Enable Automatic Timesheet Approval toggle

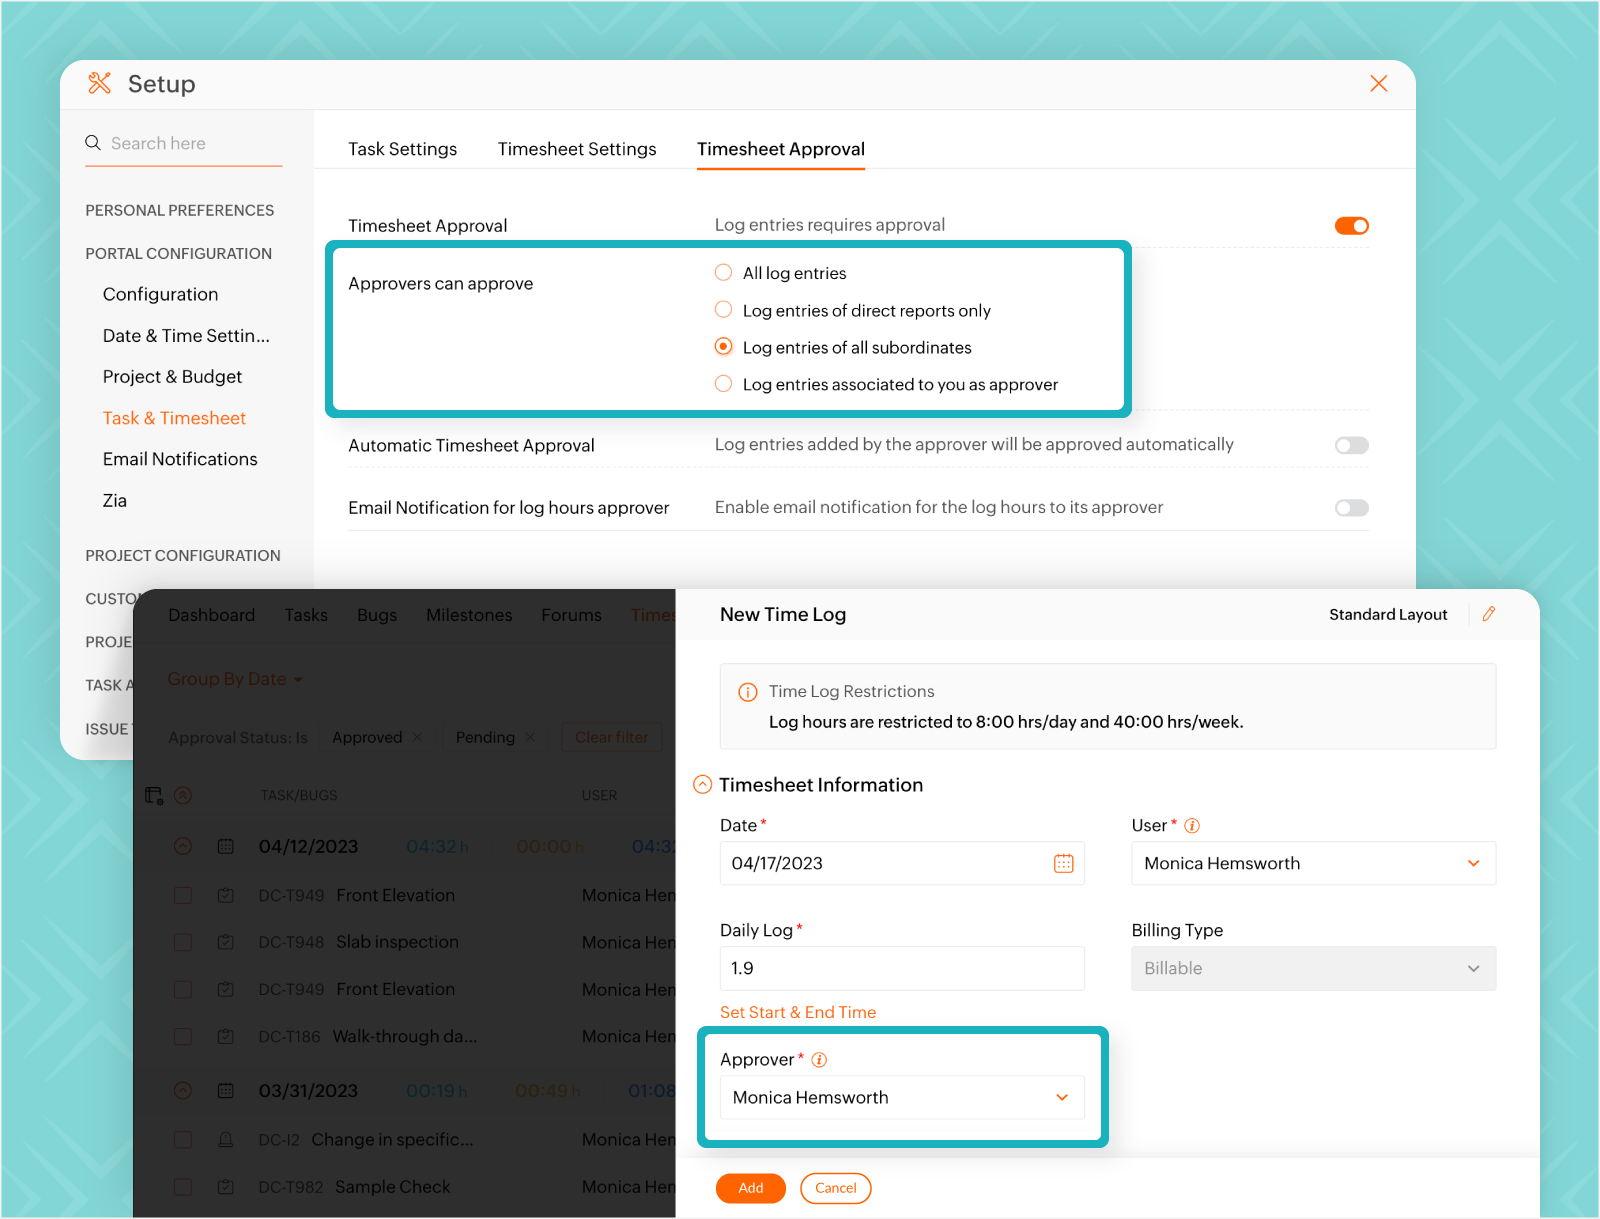click(x=1351, y=445)
